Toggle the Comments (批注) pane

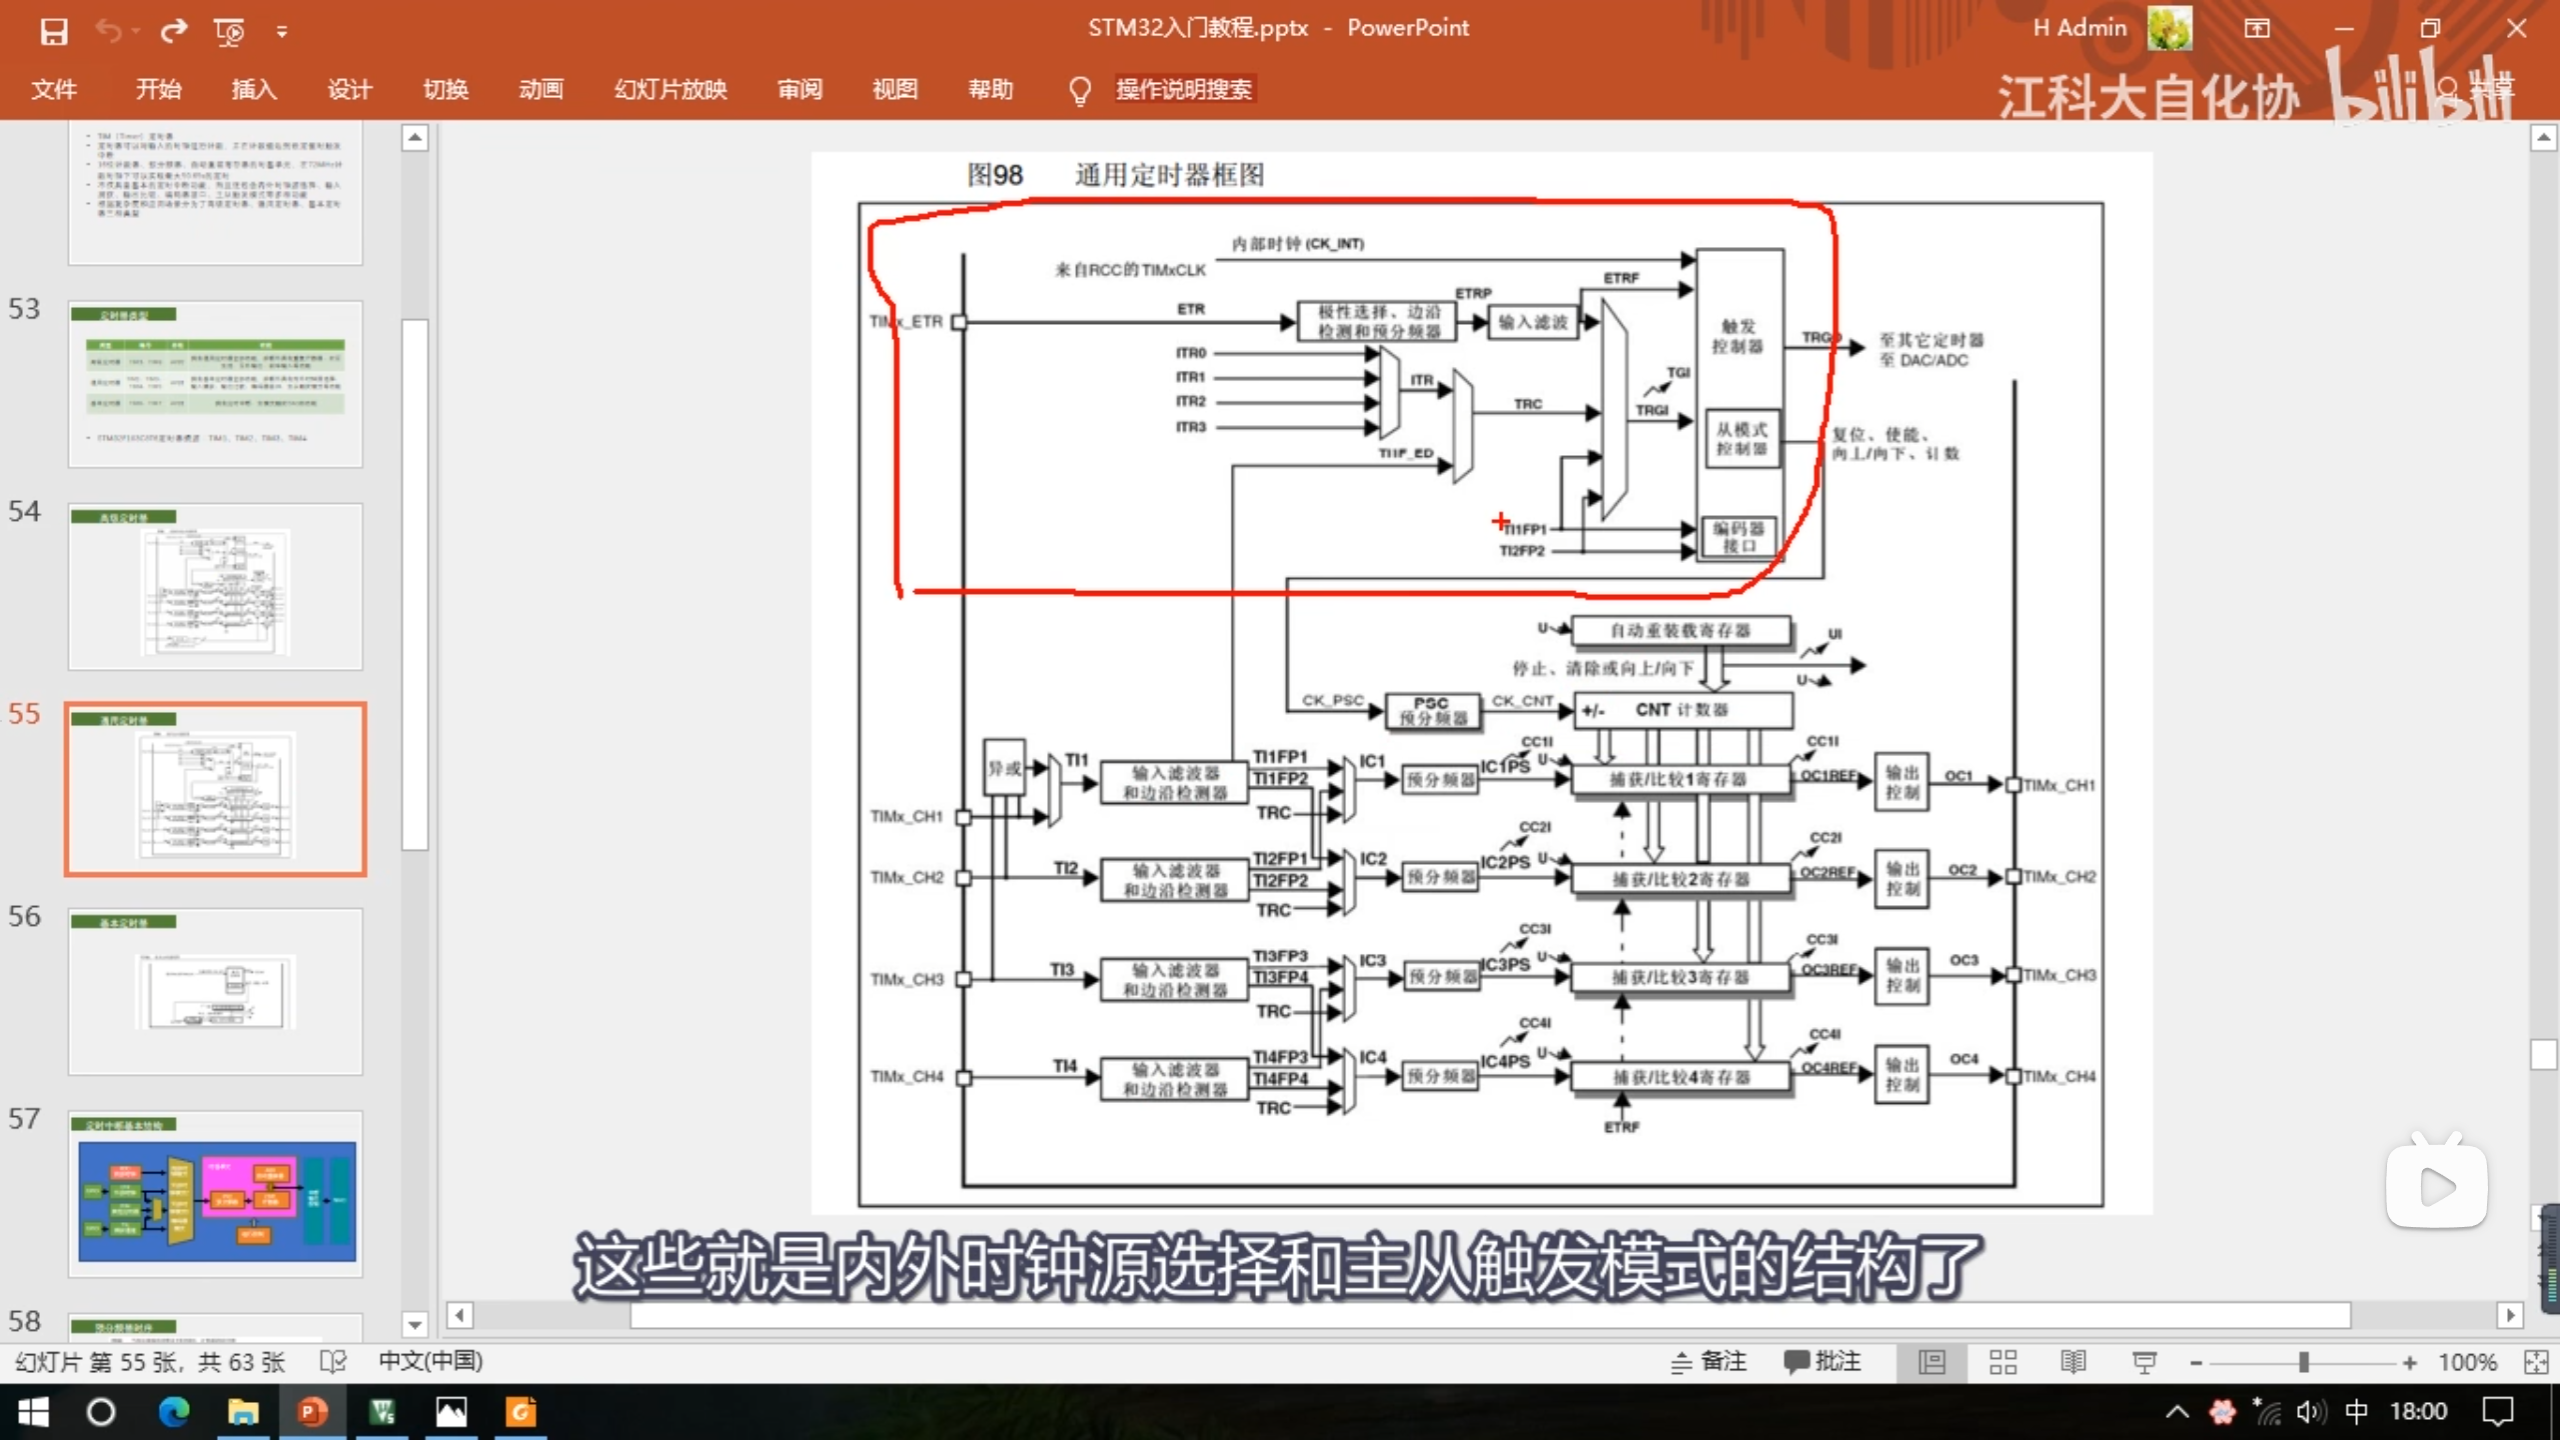coord(1822,1361)
